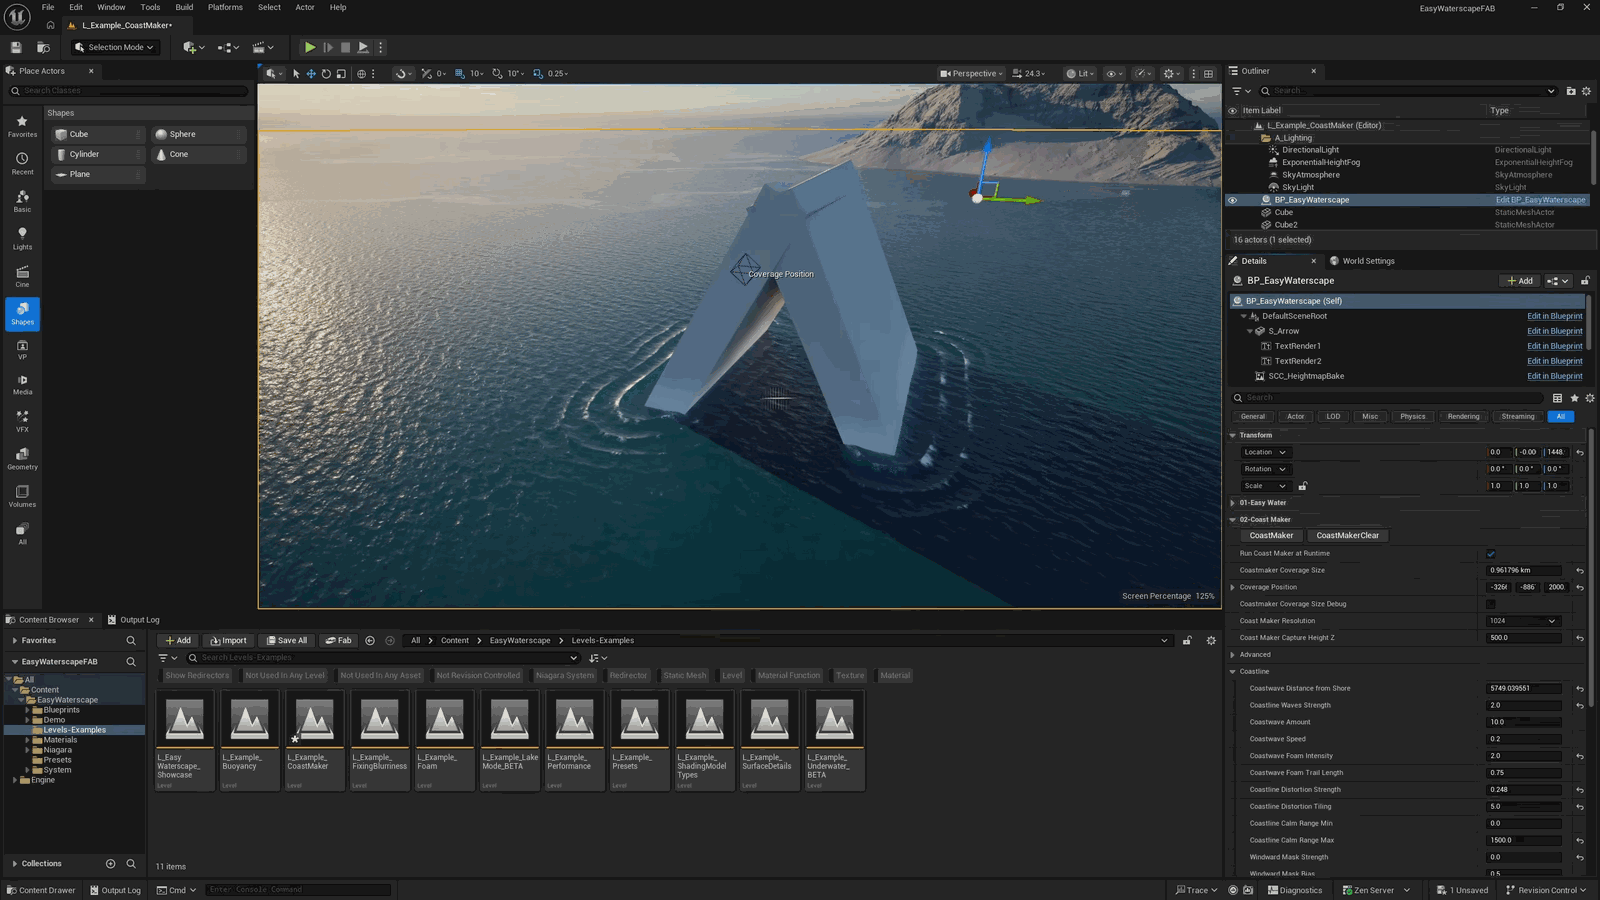This screenshot has width=1600, height=900.
Task: Click the Save current level icon
Action: [16, 47]
